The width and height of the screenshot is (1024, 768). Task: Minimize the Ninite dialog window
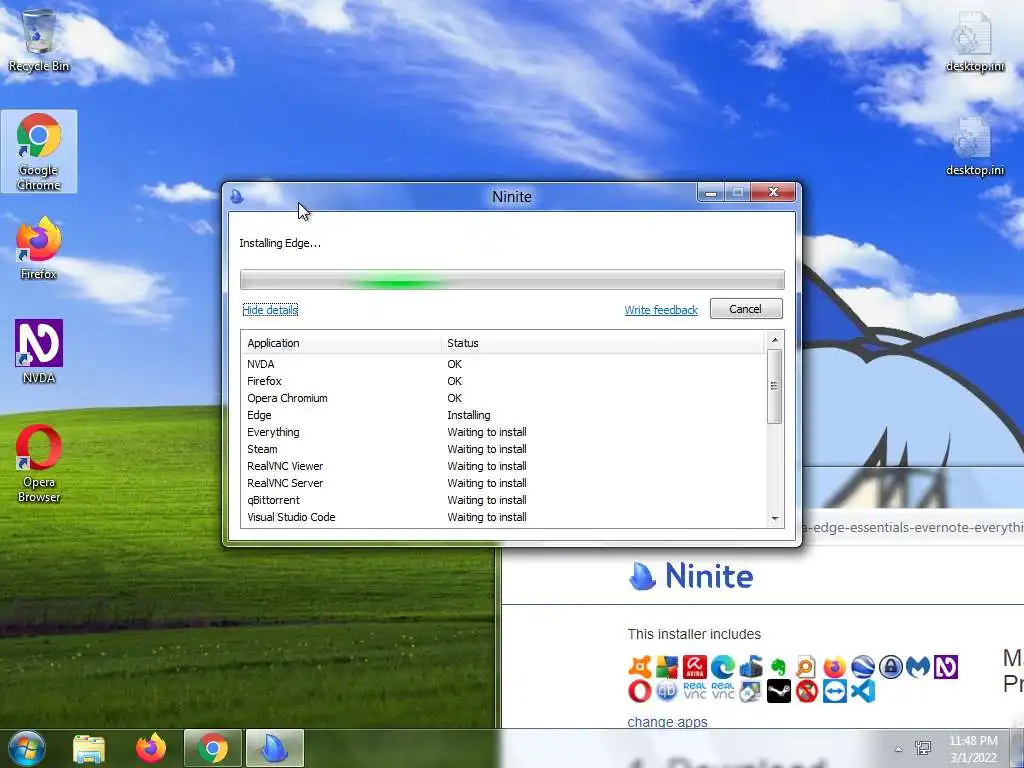point(711,193)
